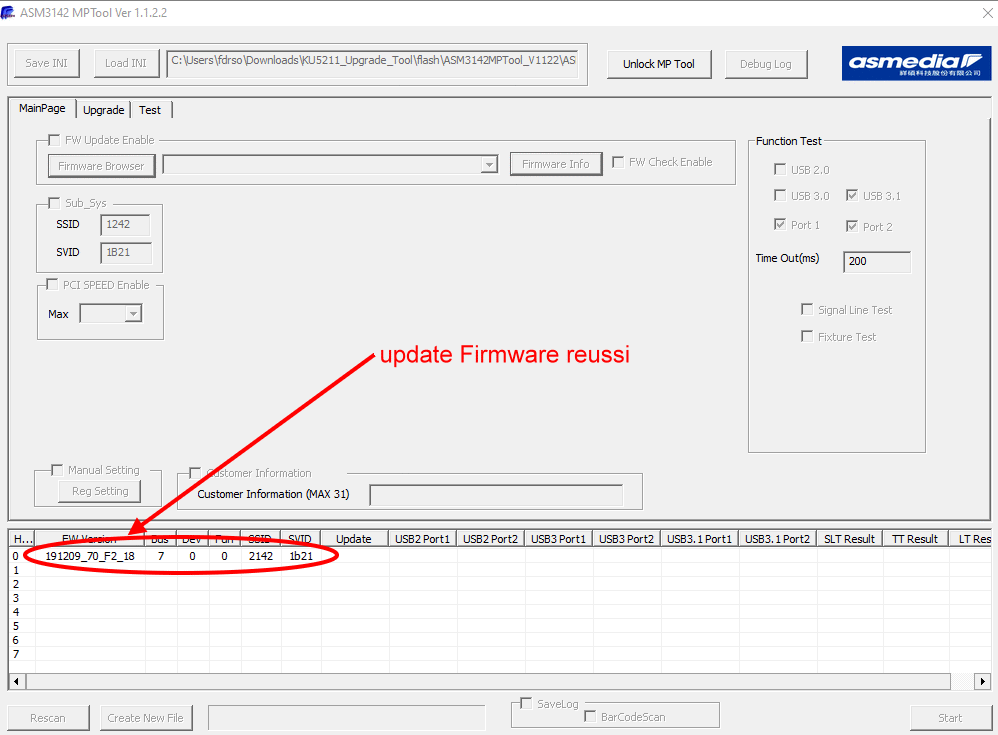The image size is (998, 735).
Task: Click the Save INI button
Action: point(46,63)
